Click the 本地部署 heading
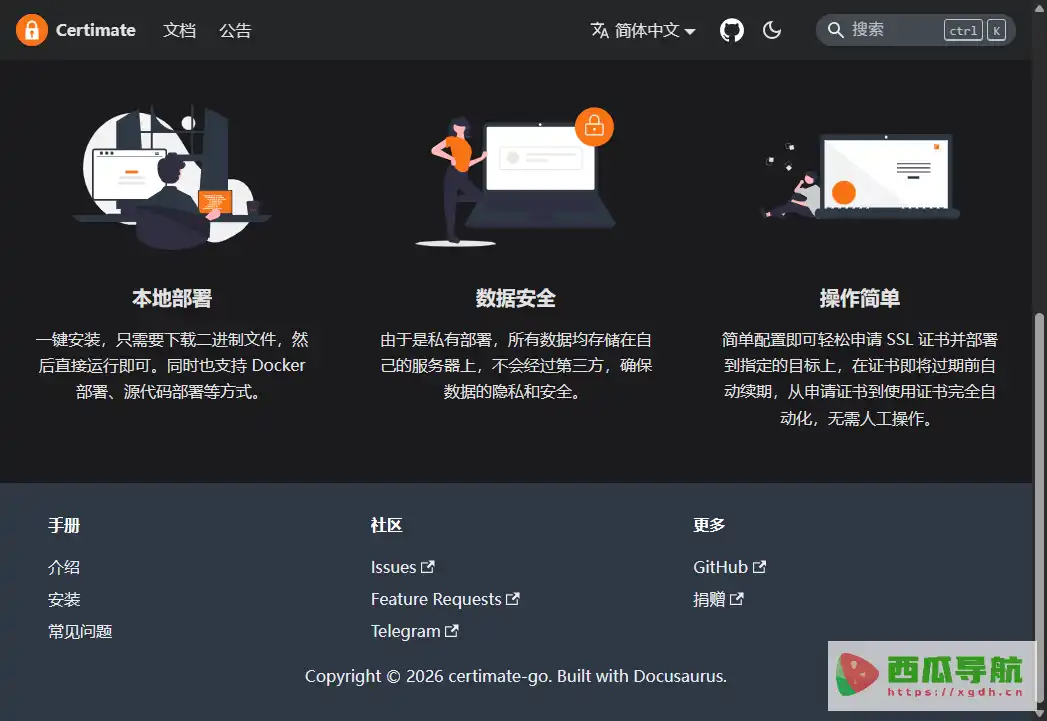Viewport: 1047px width, 721px height. (x=172, y=298)
